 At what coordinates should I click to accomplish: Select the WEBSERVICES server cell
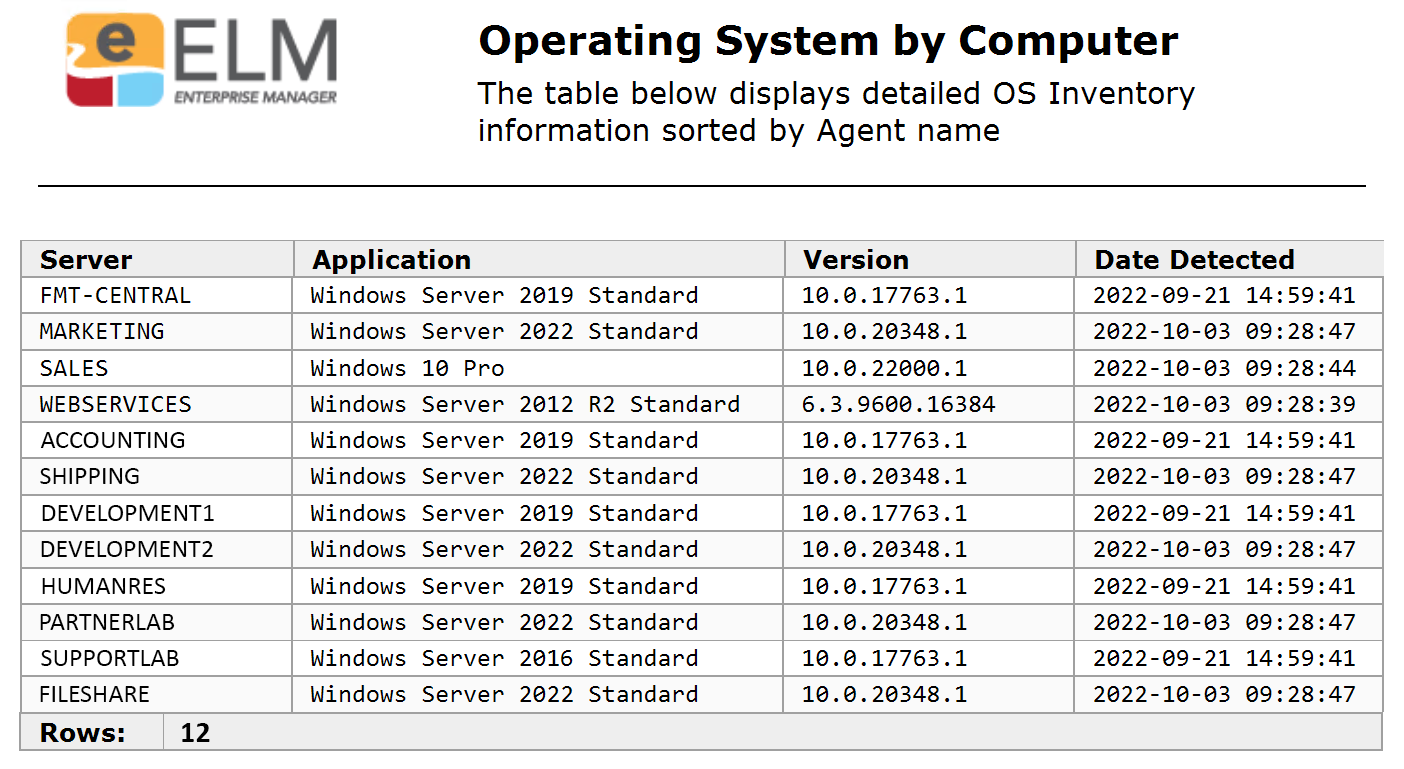coord(157,404)
